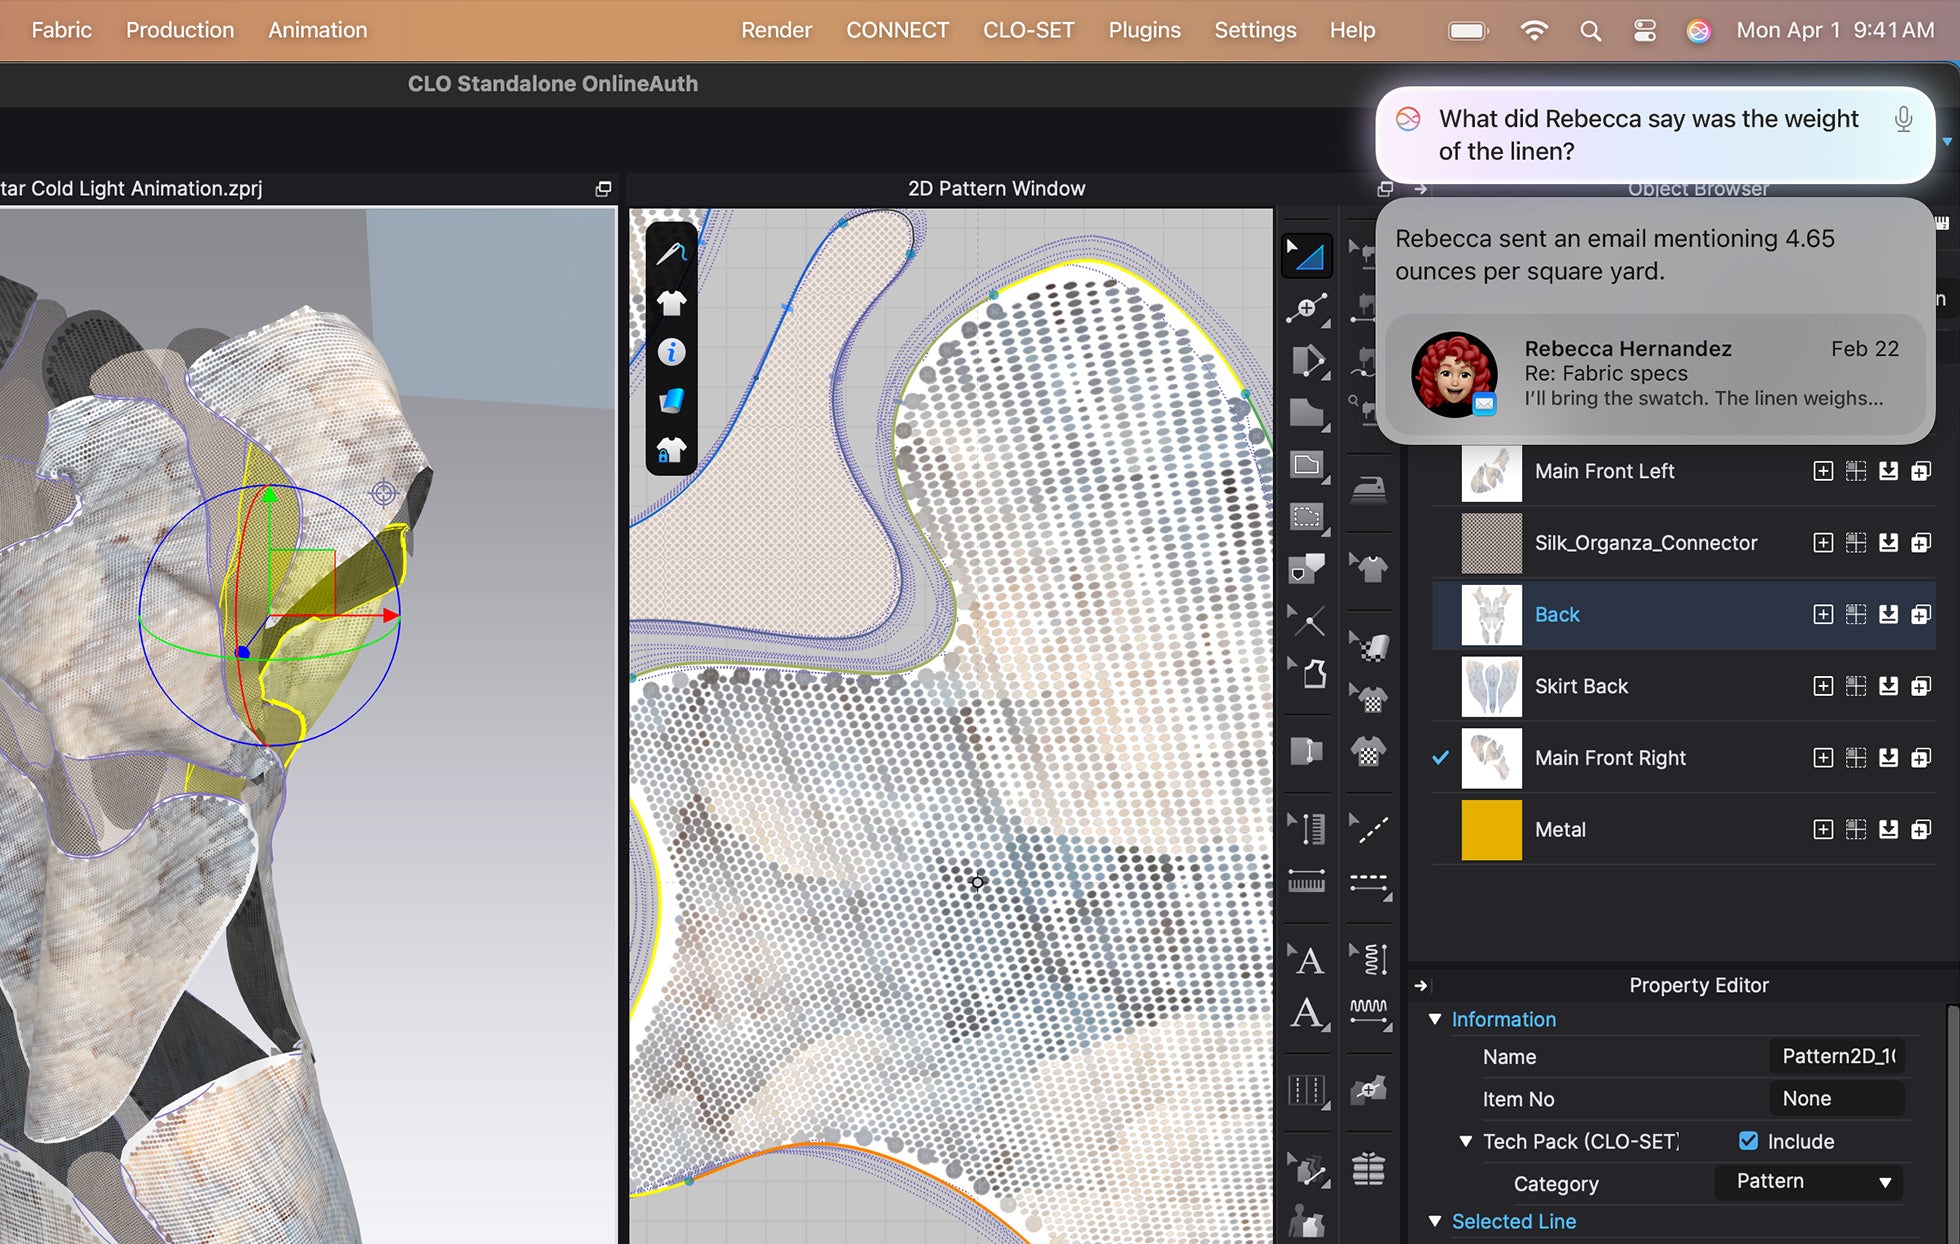Select the seam allowance ruler tool
This screenshot has width=1960, height=1244.
click(x=1307, y=881)
